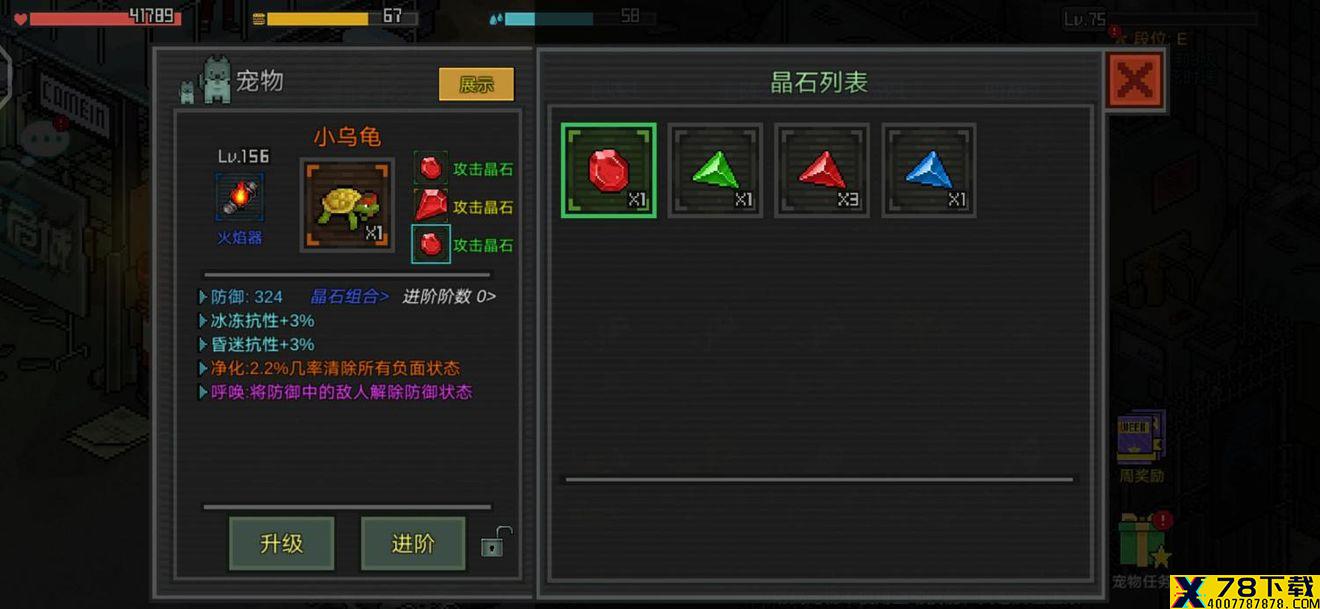The height and width of the screenshot is (609, 1320).
Task: Click the 升级 upgrade button
Action: point(281,543)
